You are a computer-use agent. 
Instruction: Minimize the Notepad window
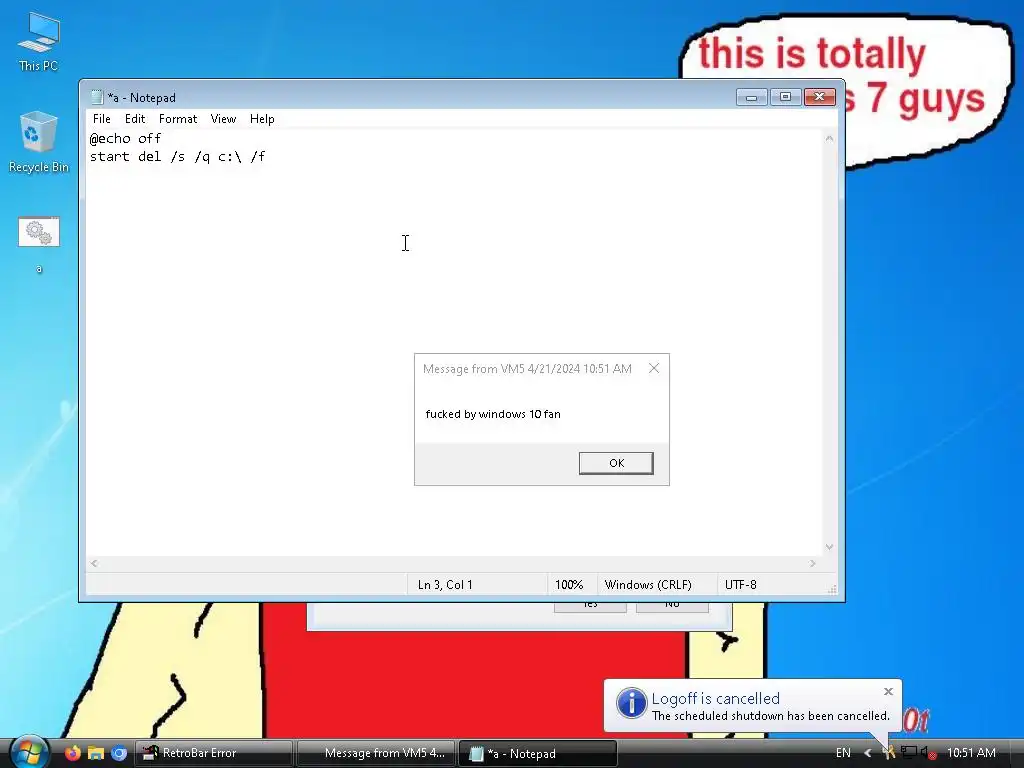click(x=752, y=97)
